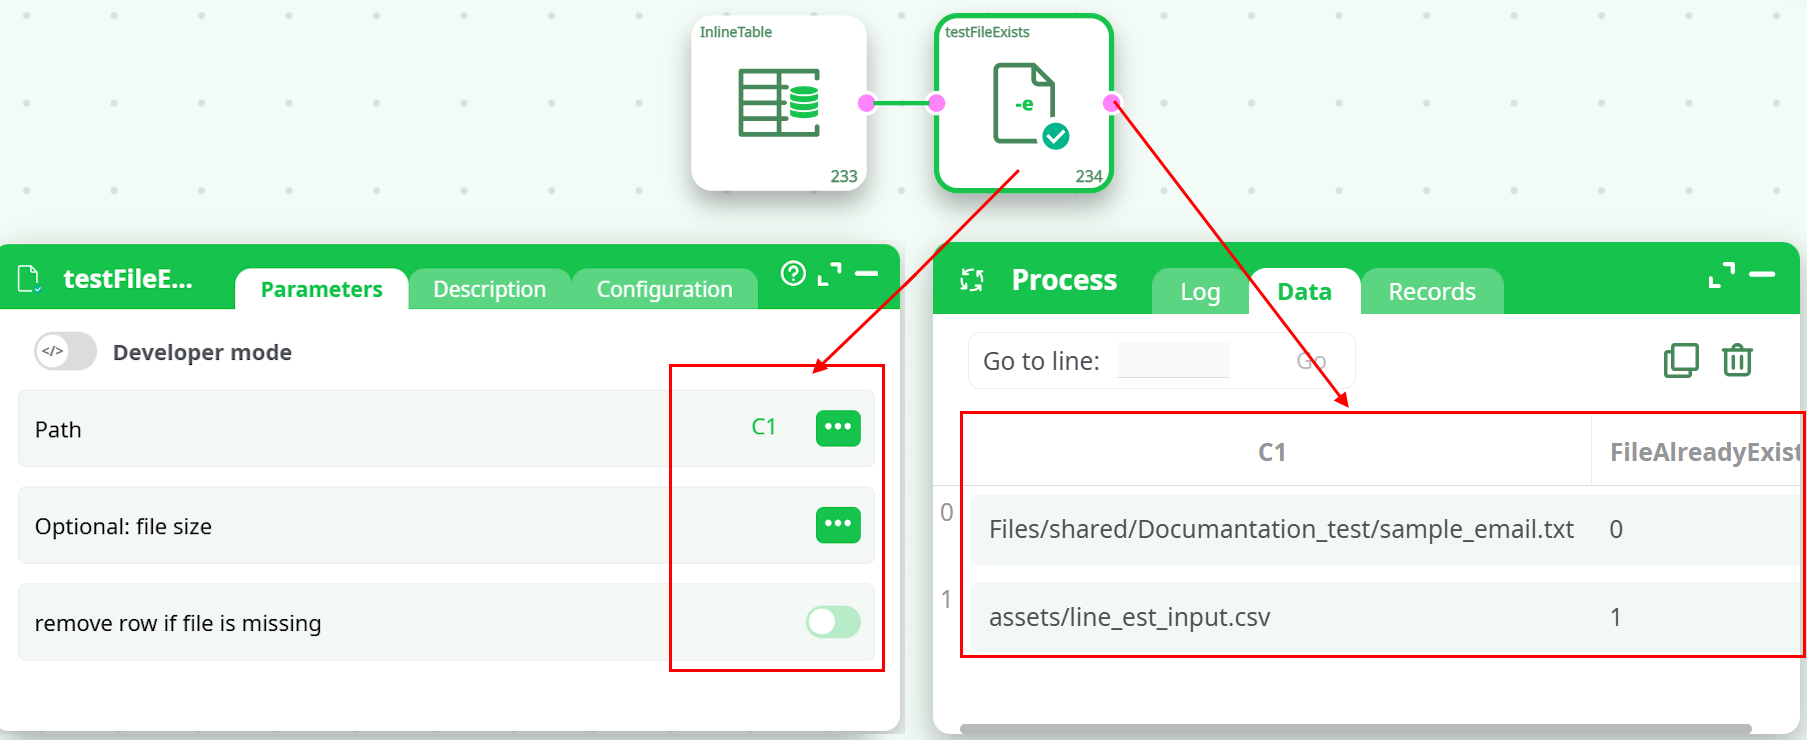Expand the testFileExists parameters panel fullscreen
This screenshot has height=740, width=1807.
coord(829,273)
